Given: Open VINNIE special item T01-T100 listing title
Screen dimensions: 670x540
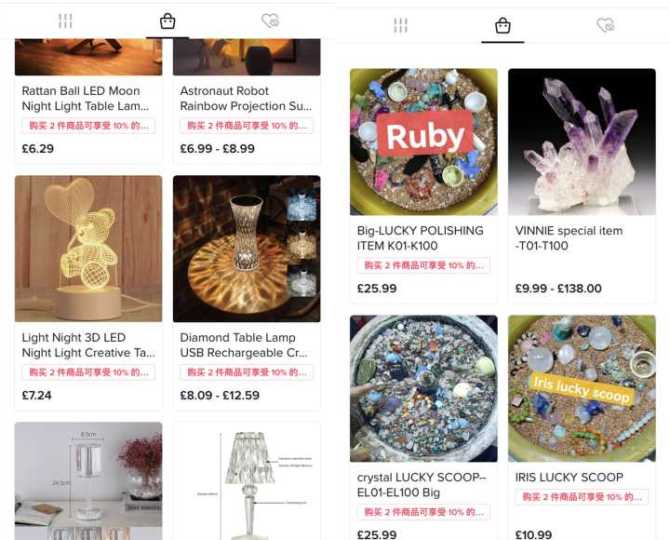Looking at the screenshot, I should click(569, 238).
